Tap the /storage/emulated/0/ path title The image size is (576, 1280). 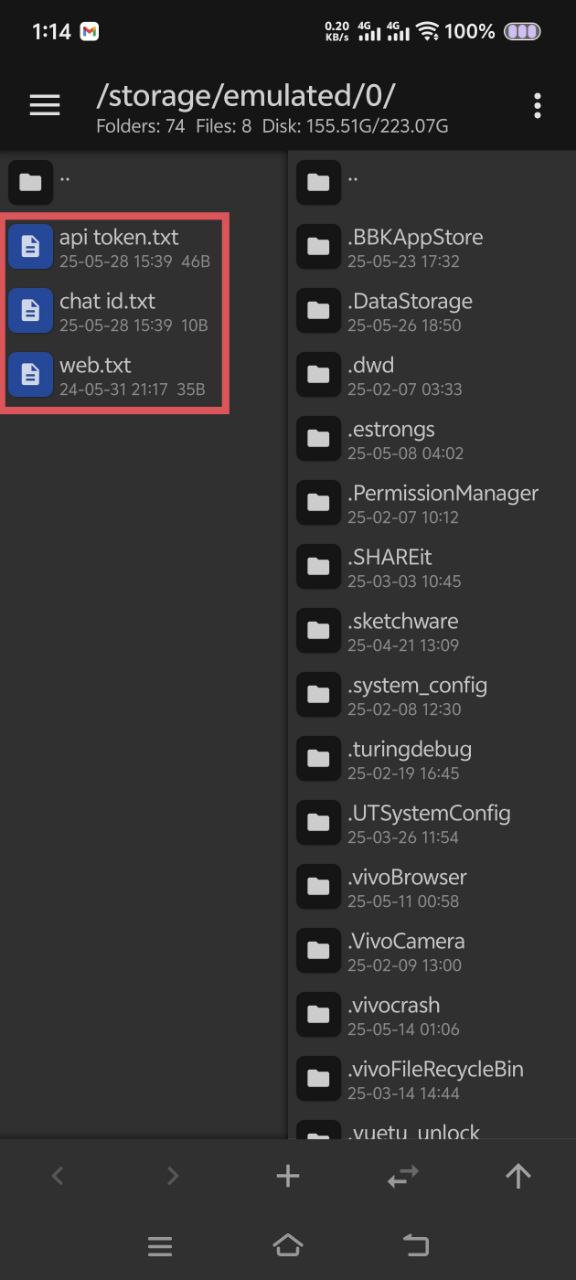(x=246, y=95)
